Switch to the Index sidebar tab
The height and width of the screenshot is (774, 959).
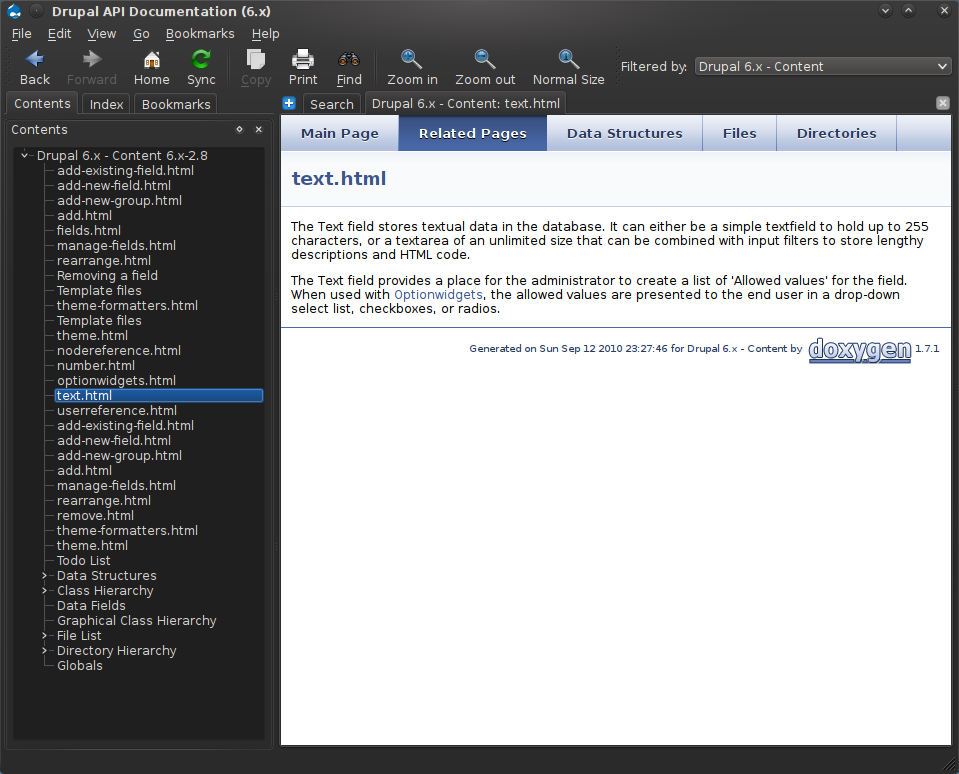tap(106, 104)
